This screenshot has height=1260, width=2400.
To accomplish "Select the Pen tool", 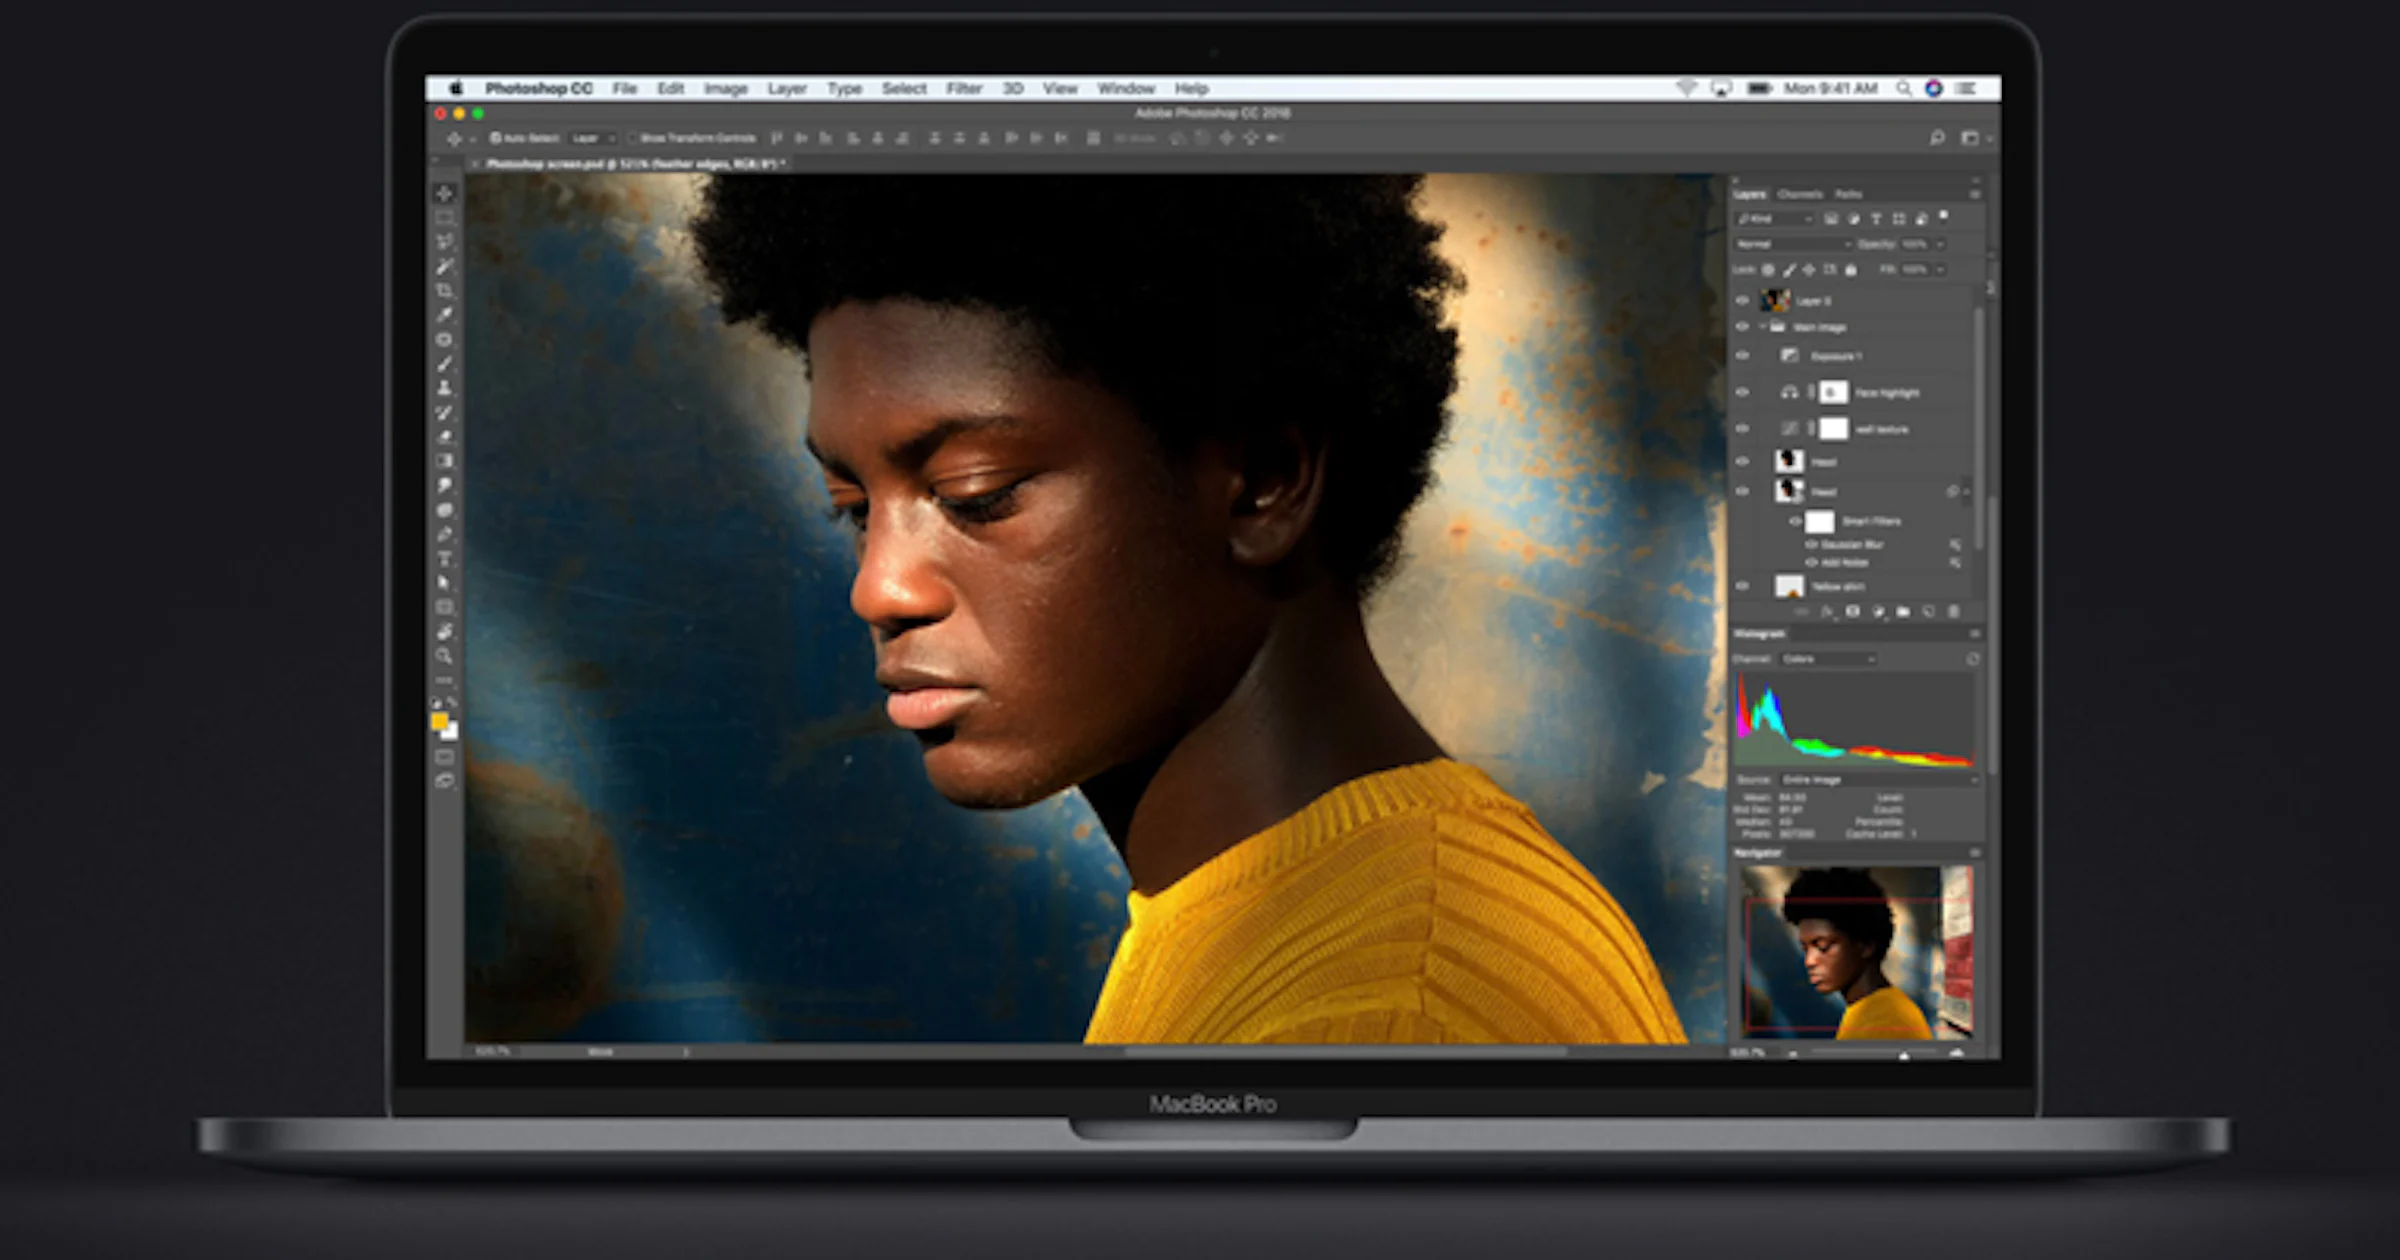I will click(x=445, y=534).
